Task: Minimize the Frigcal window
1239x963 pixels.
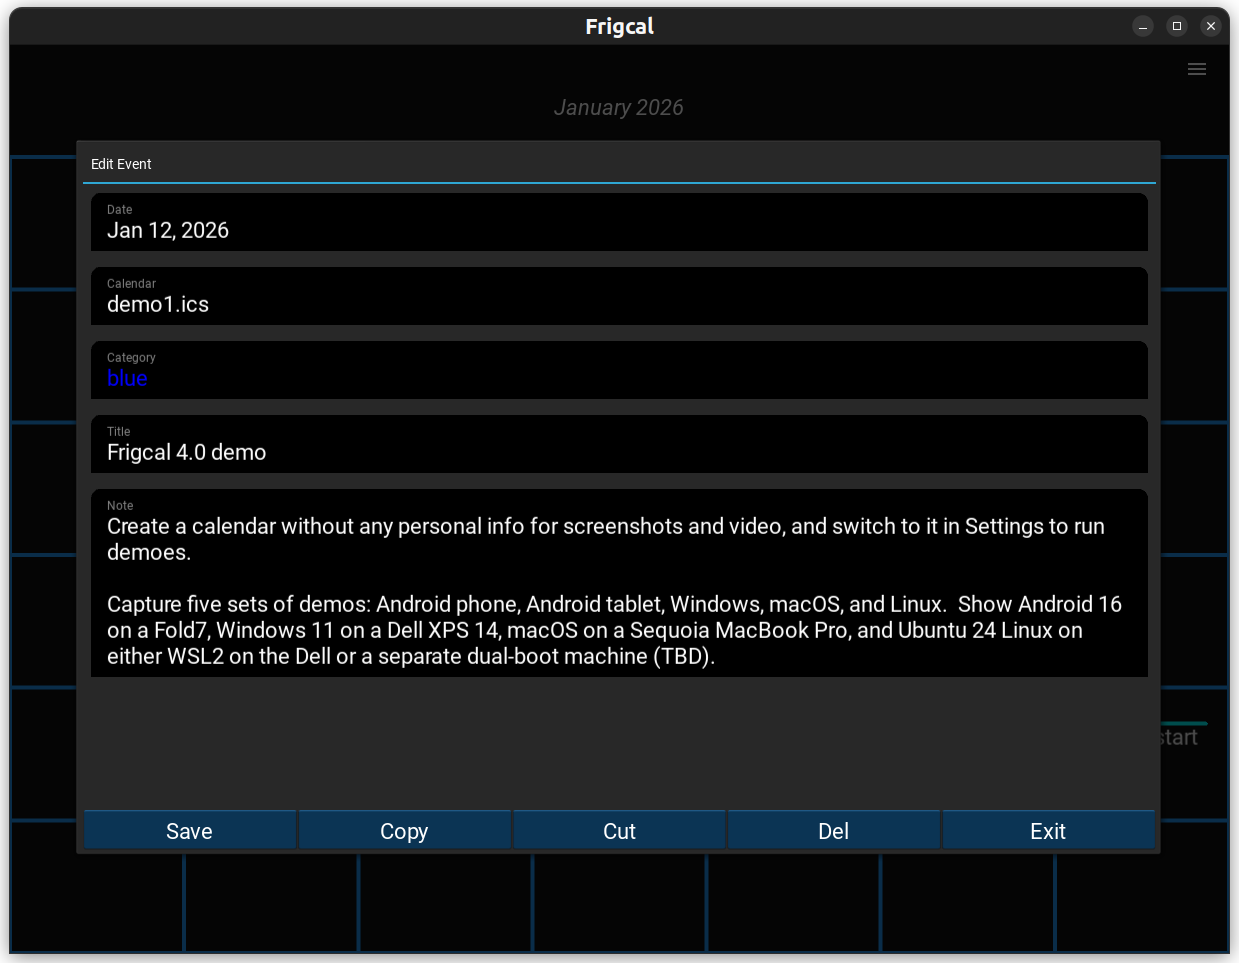Action: (1143, 26)
